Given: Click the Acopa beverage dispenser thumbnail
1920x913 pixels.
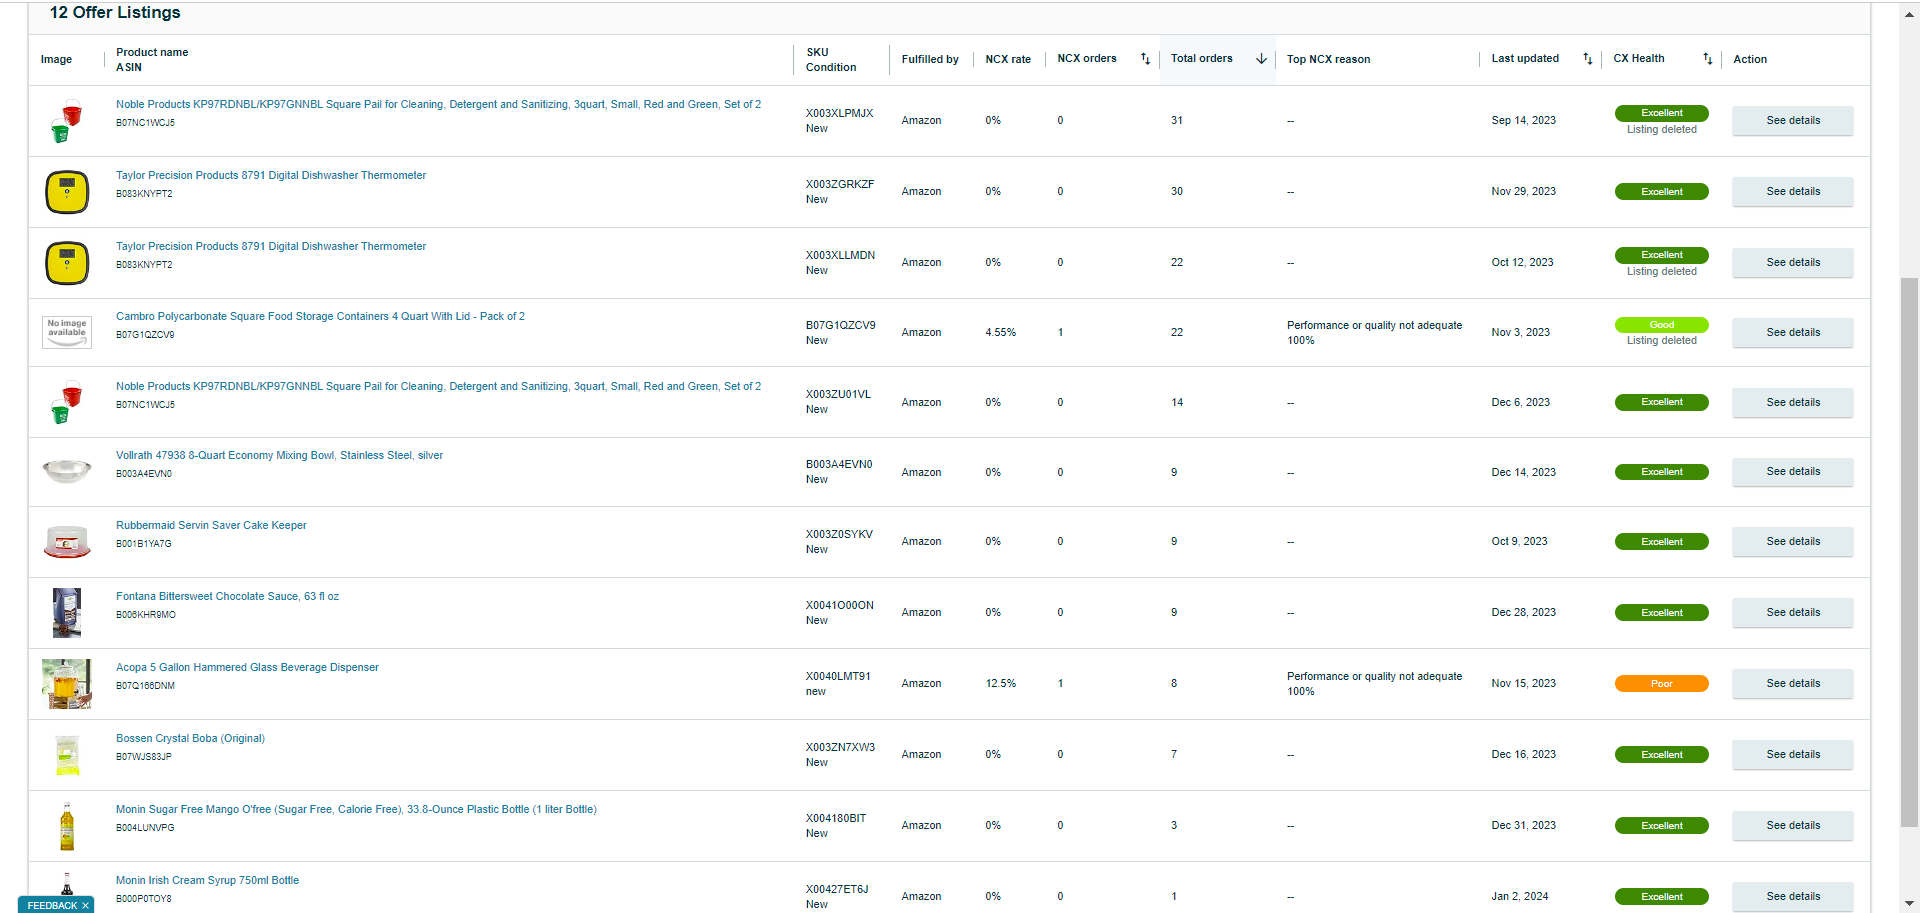Looking at the screenshot, I should (x=67, y=684).
